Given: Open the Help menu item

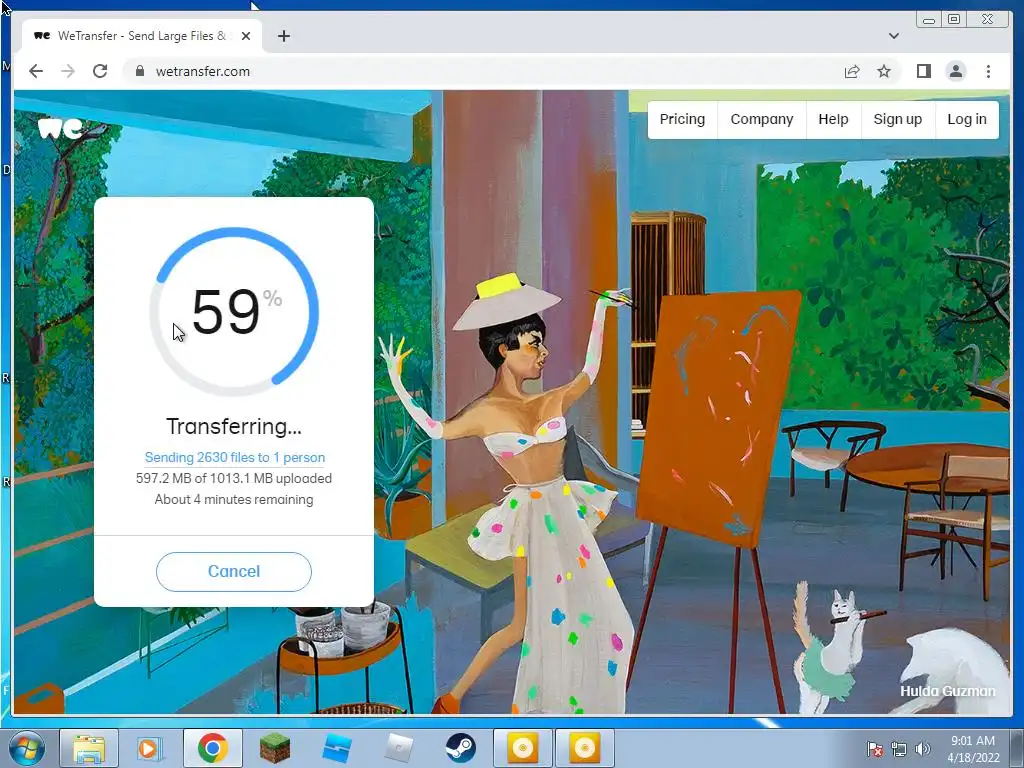Looking at the screenshot, I should tap(833, 120).
